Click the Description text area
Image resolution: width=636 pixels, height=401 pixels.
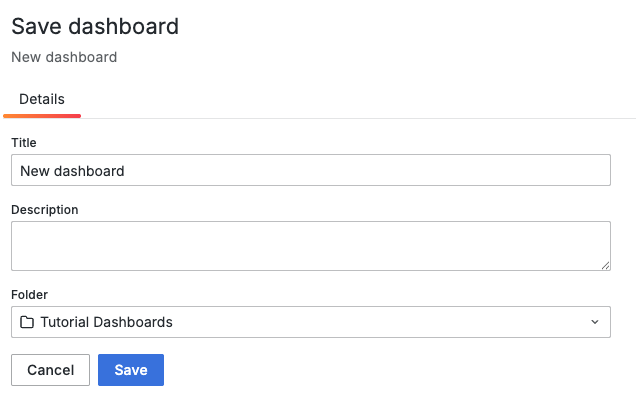(310, 245)
